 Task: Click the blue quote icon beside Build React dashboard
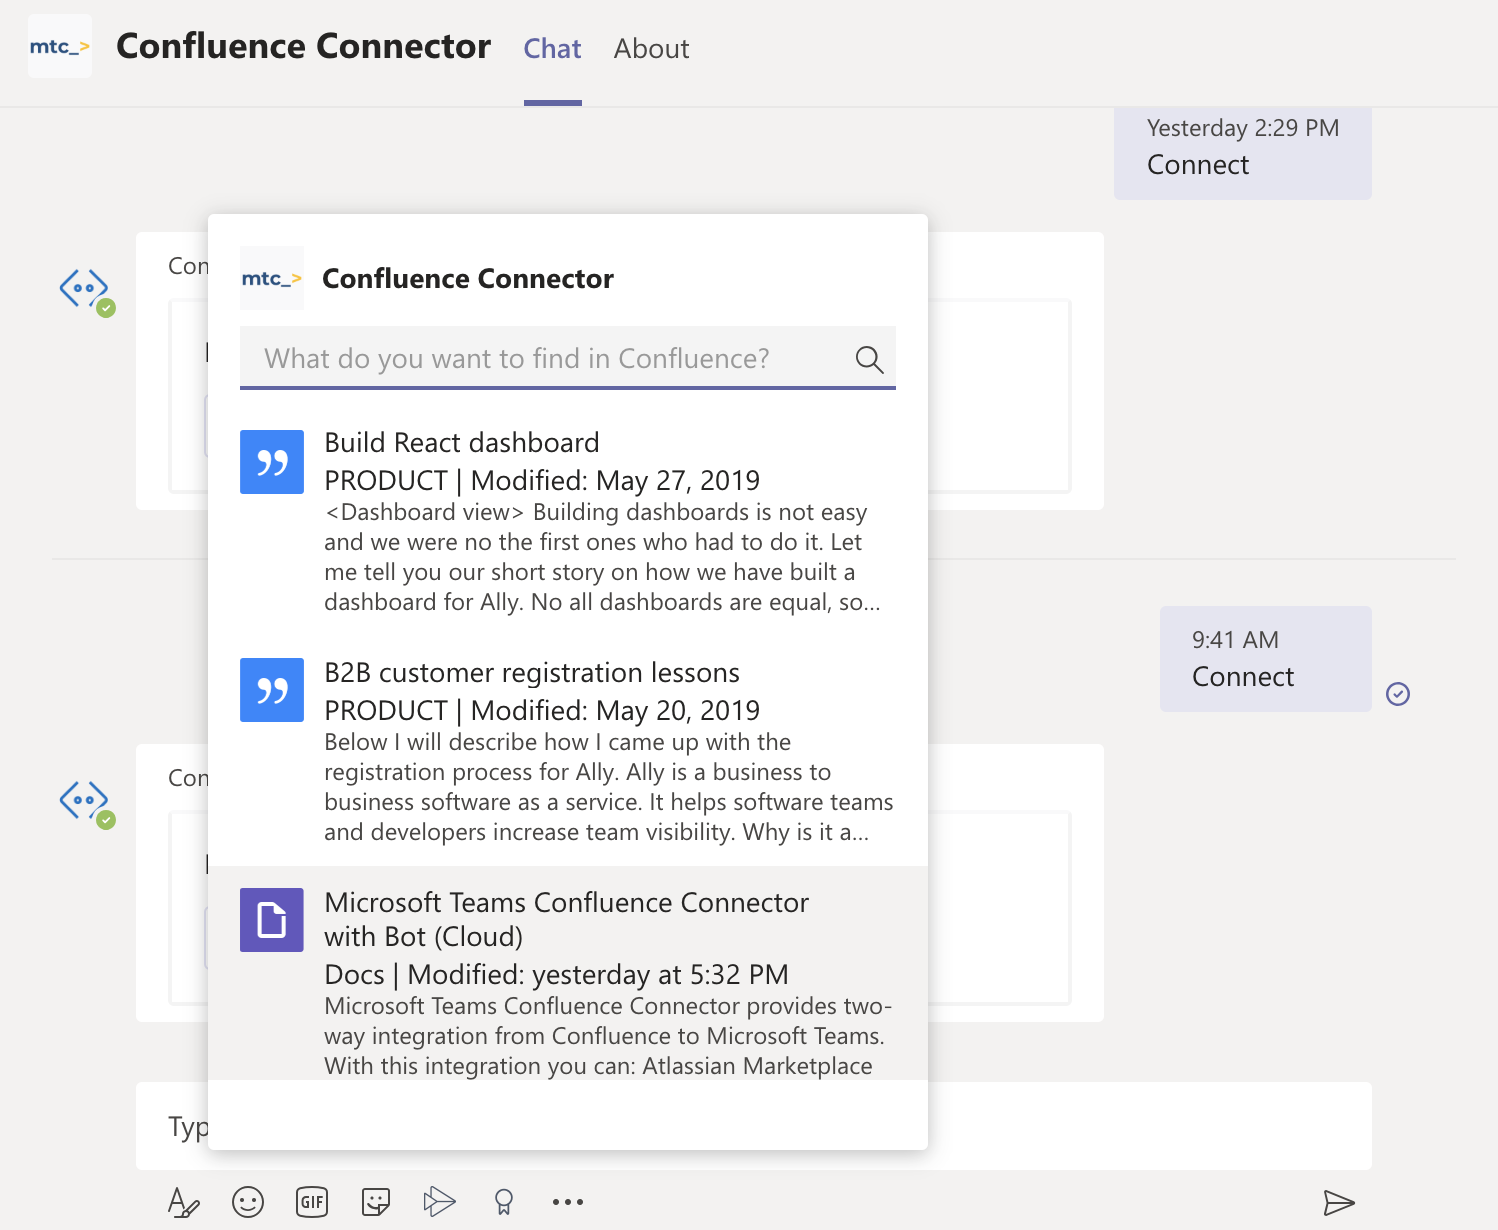(271, 462)
